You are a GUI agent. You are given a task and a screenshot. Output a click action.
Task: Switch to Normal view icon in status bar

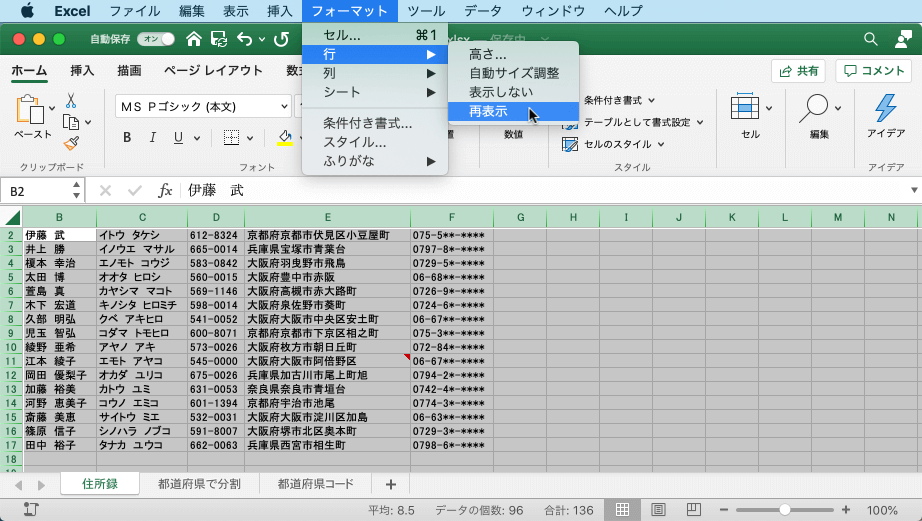(622, 510)
